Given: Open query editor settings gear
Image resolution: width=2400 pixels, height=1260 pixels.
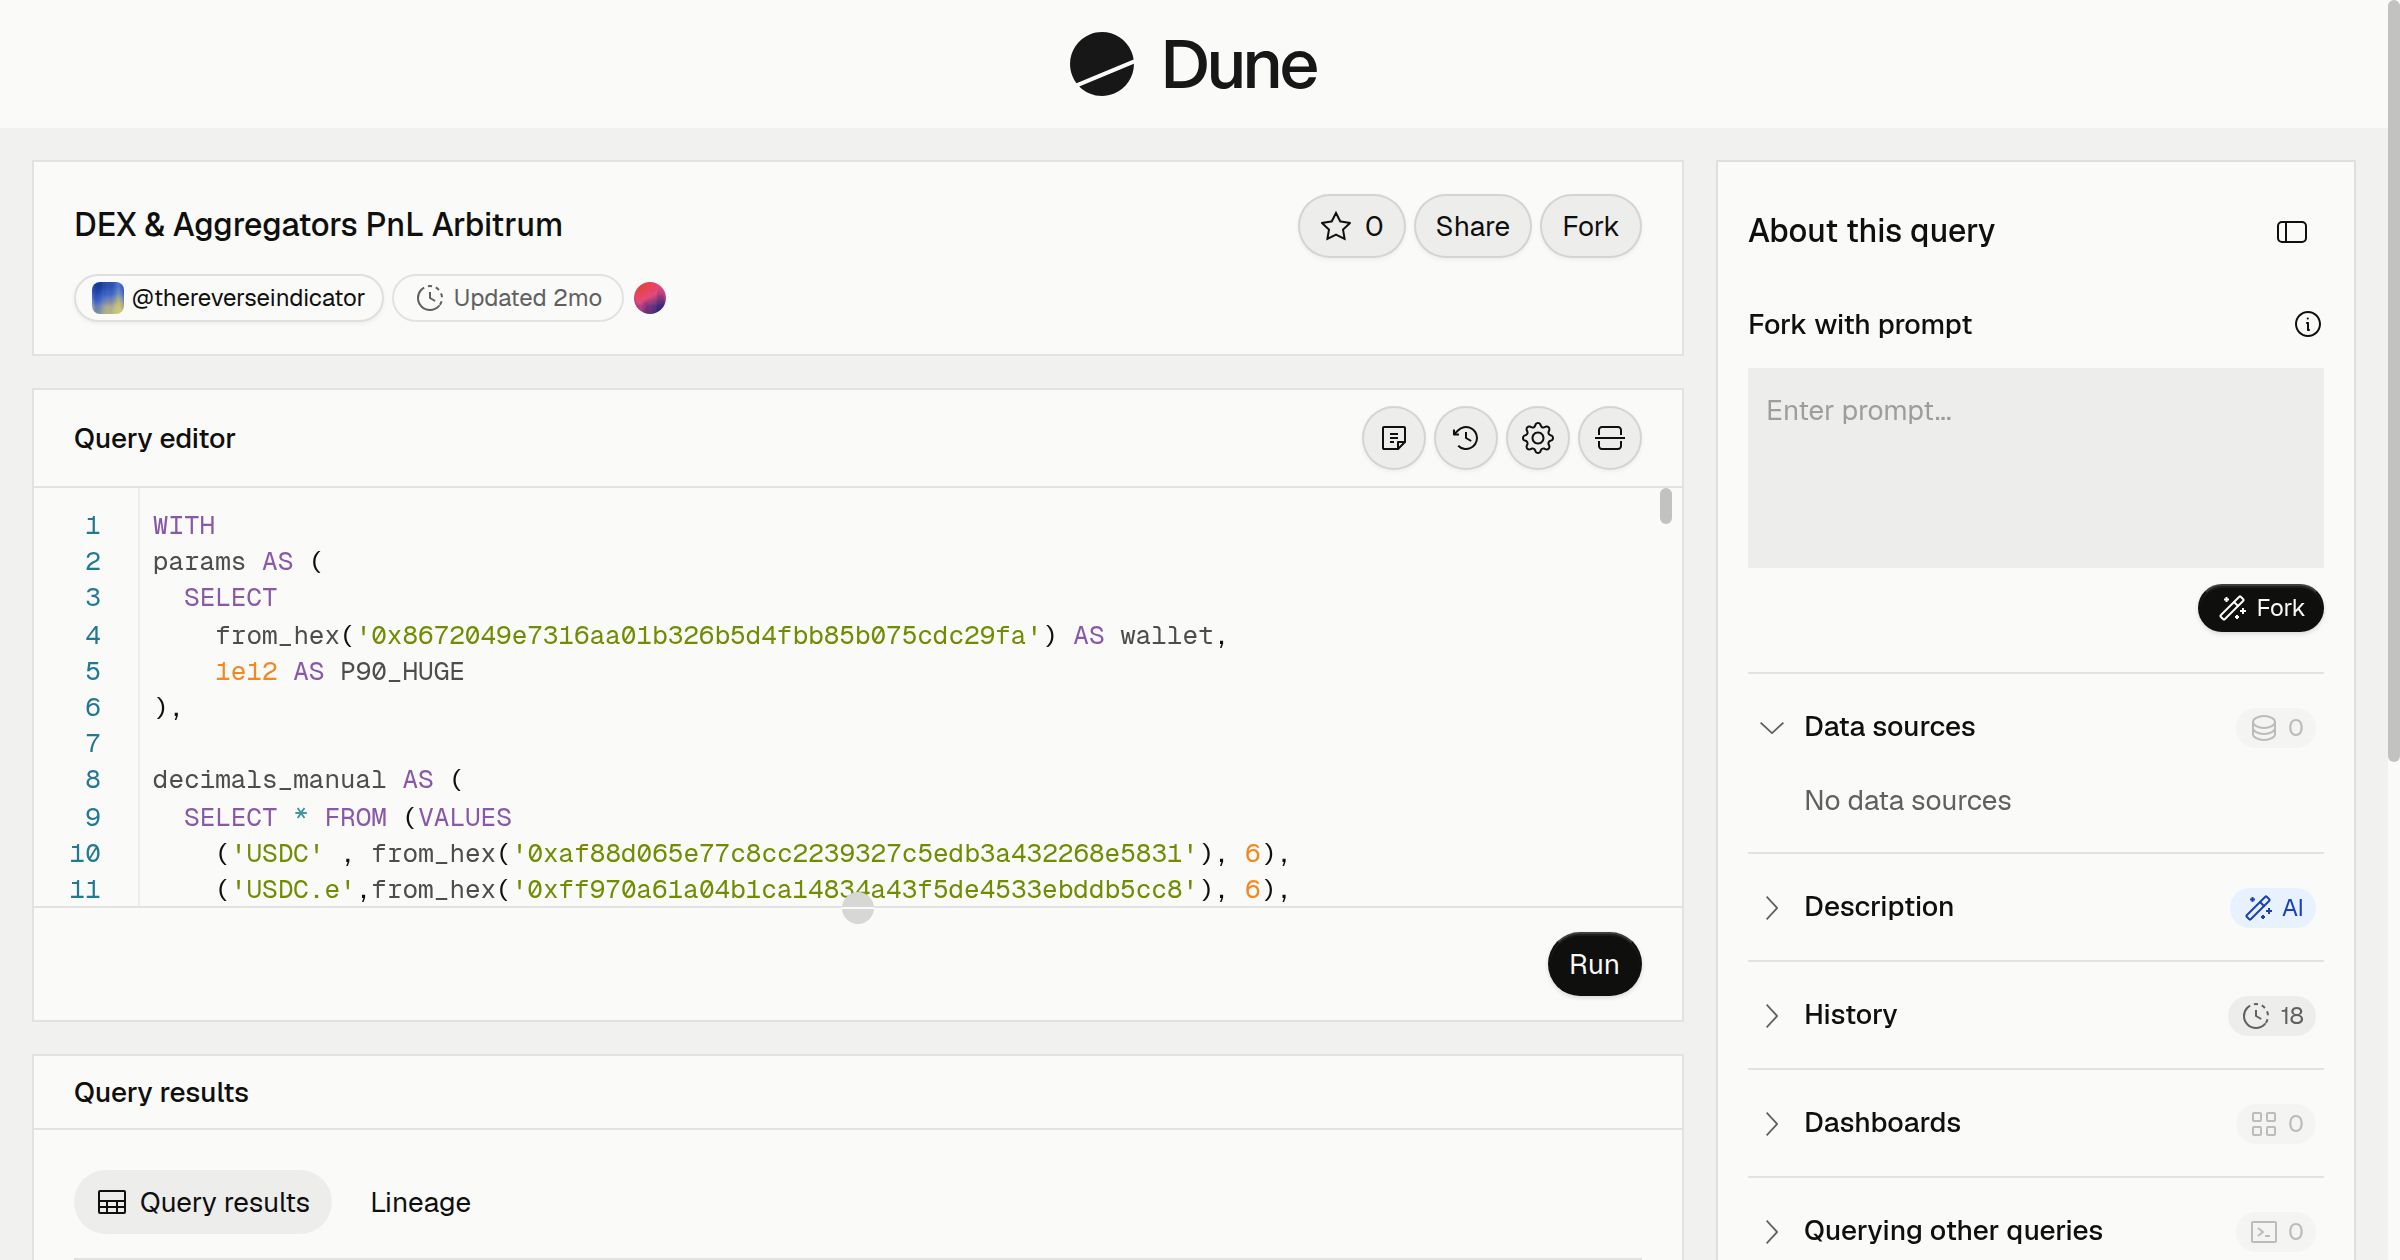Looking at the screenshot, I should click(x=1538, y=438).
